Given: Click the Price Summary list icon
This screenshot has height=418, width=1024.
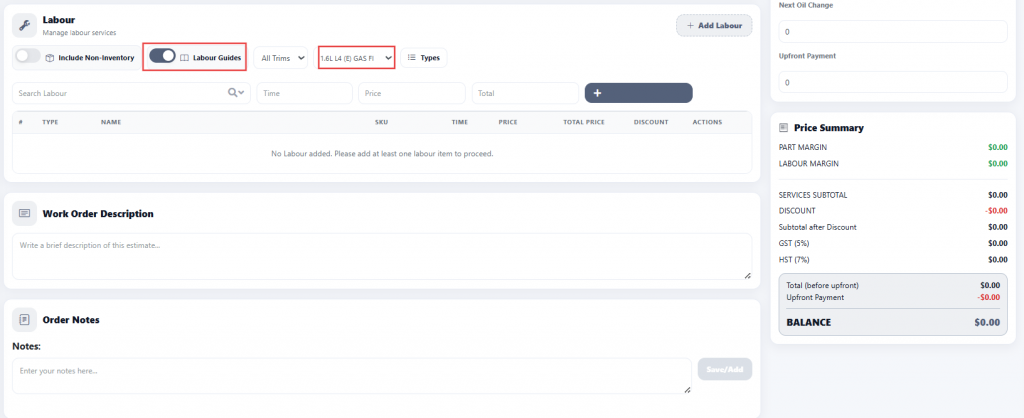Looking at the screenshot, I should [784, 128].
